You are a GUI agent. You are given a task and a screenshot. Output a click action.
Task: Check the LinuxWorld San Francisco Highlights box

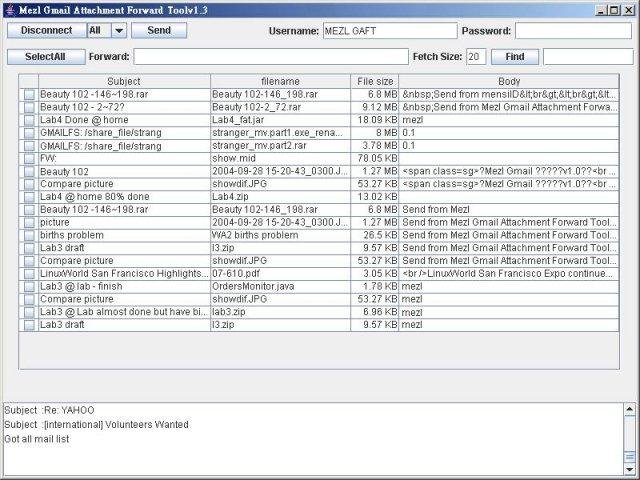[29, 274]
